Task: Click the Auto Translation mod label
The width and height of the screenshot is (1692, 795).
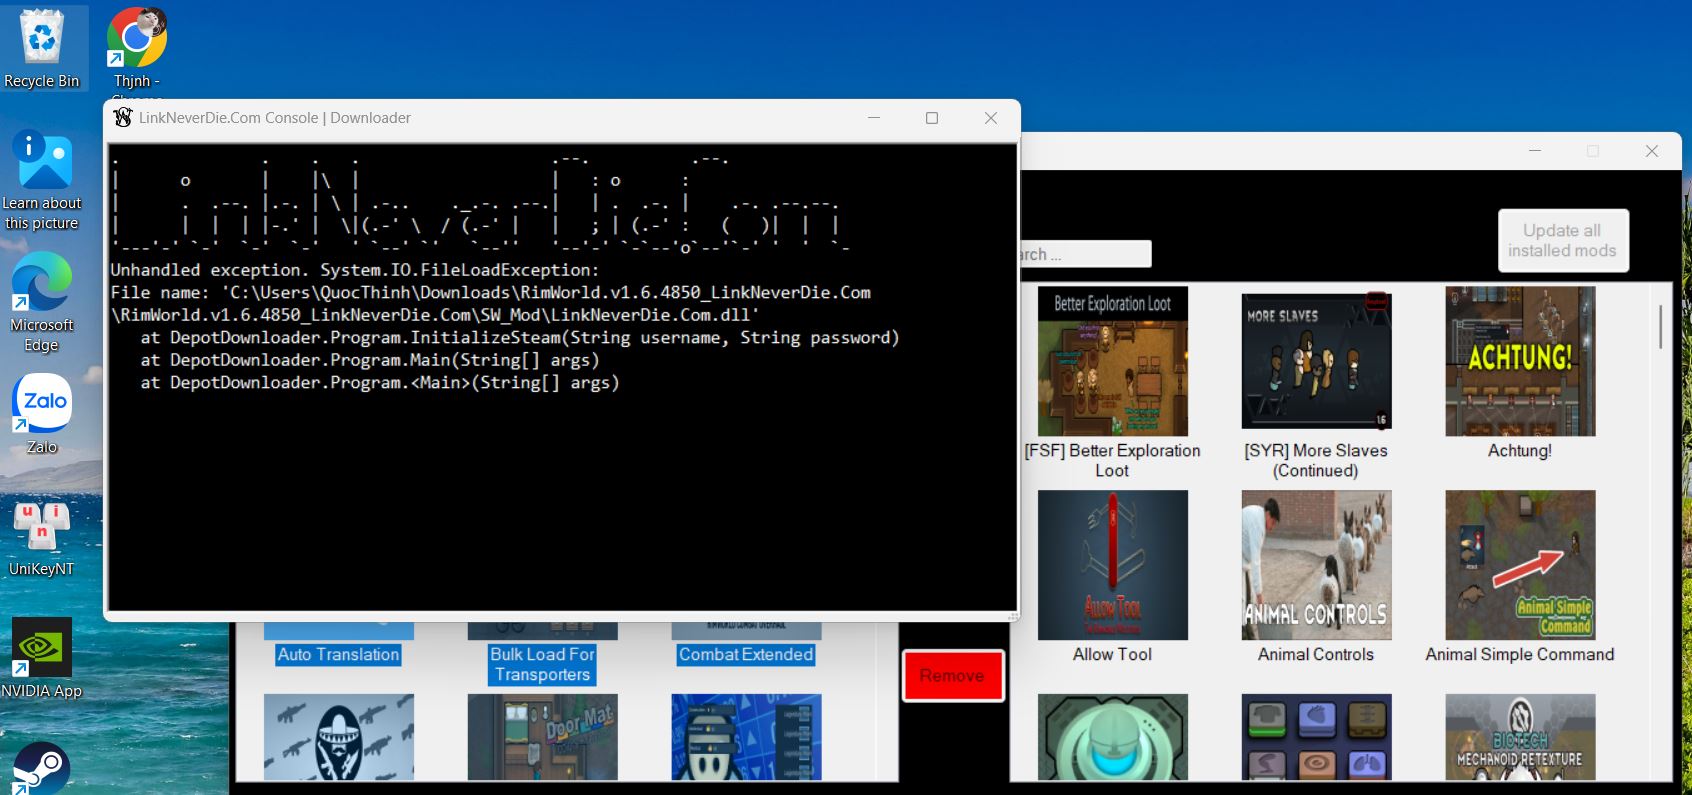Action: tap(339, 655)
